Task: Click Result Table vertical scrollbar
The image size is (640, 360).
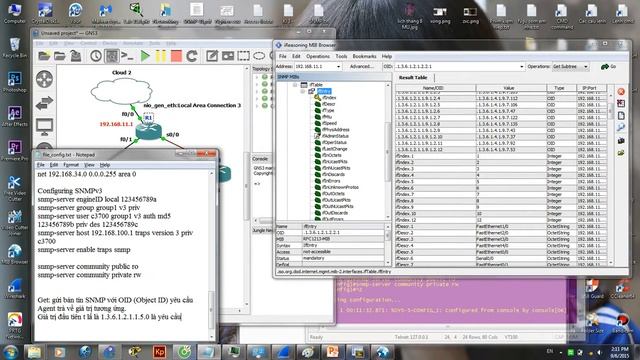Action: pyautogui.click(x=611, y=178)
